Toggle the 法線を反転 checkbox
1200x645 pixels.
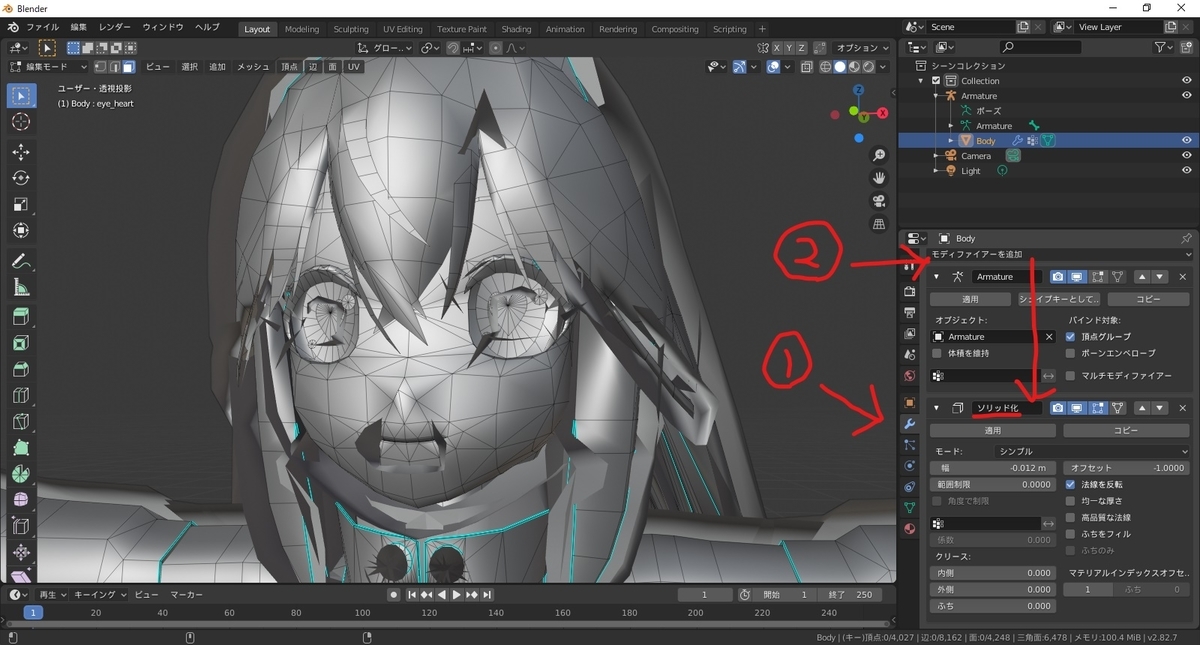[x=1071, y=484]
